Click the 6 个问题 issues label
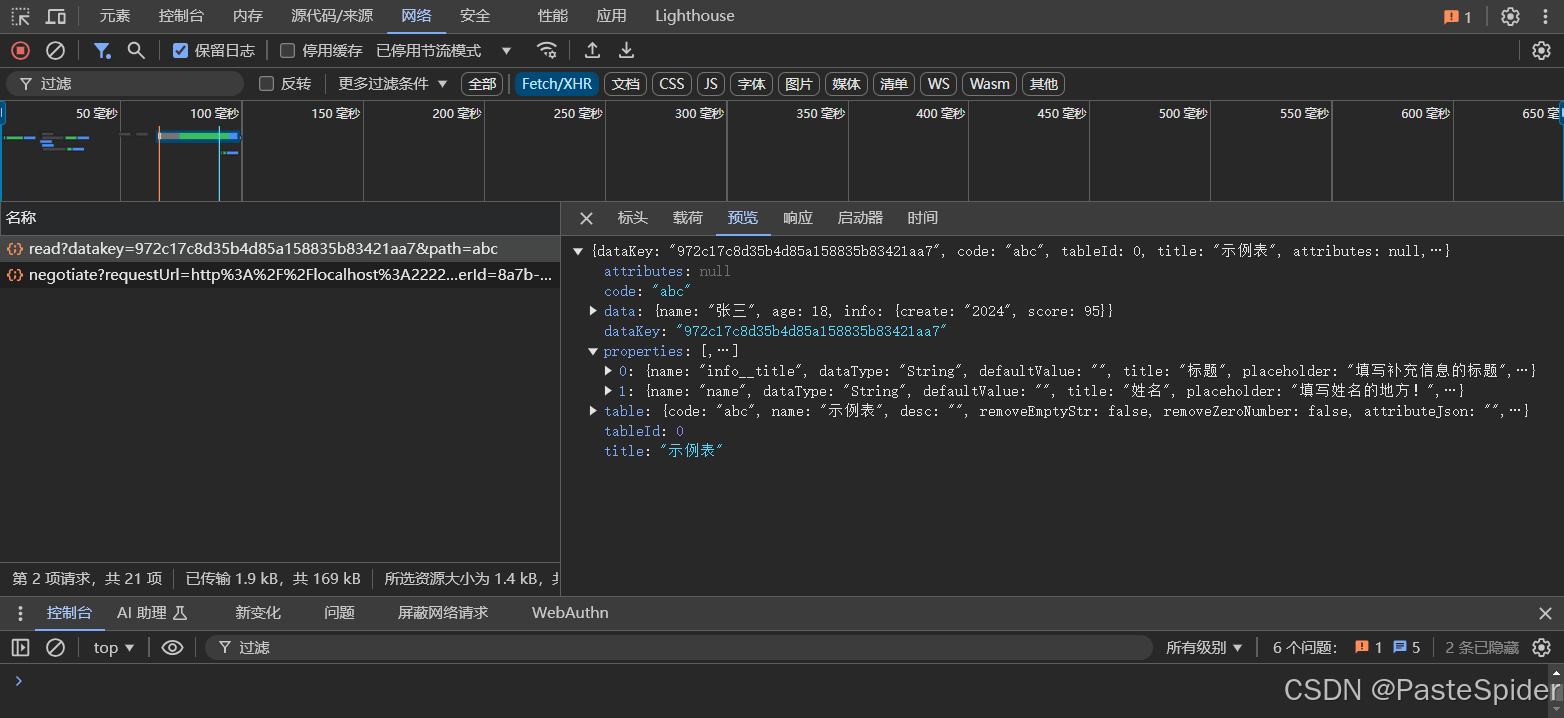 [1305, 648]
